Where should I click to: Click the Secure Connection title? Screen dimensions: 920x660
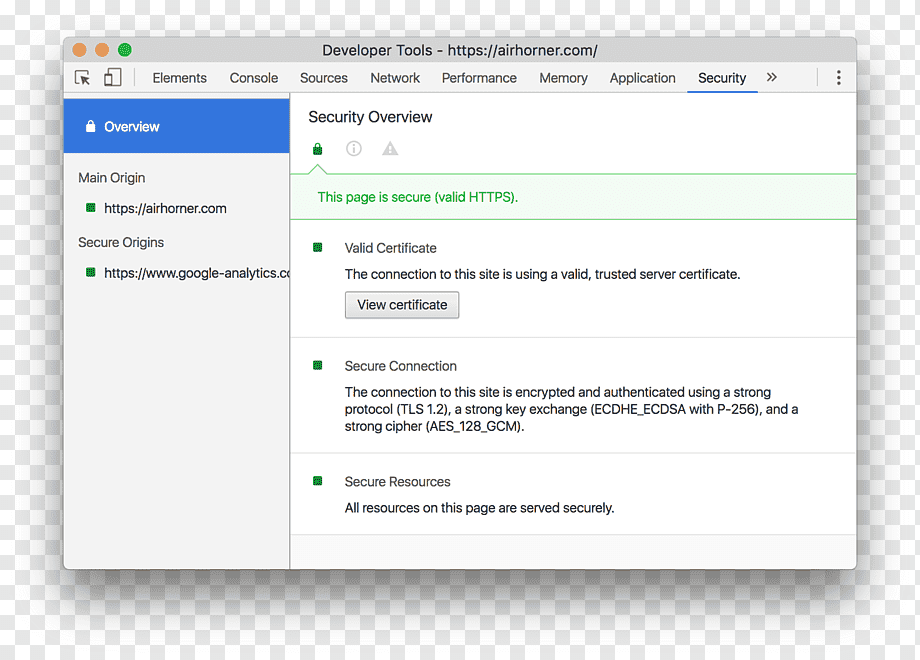pos(400,366)
